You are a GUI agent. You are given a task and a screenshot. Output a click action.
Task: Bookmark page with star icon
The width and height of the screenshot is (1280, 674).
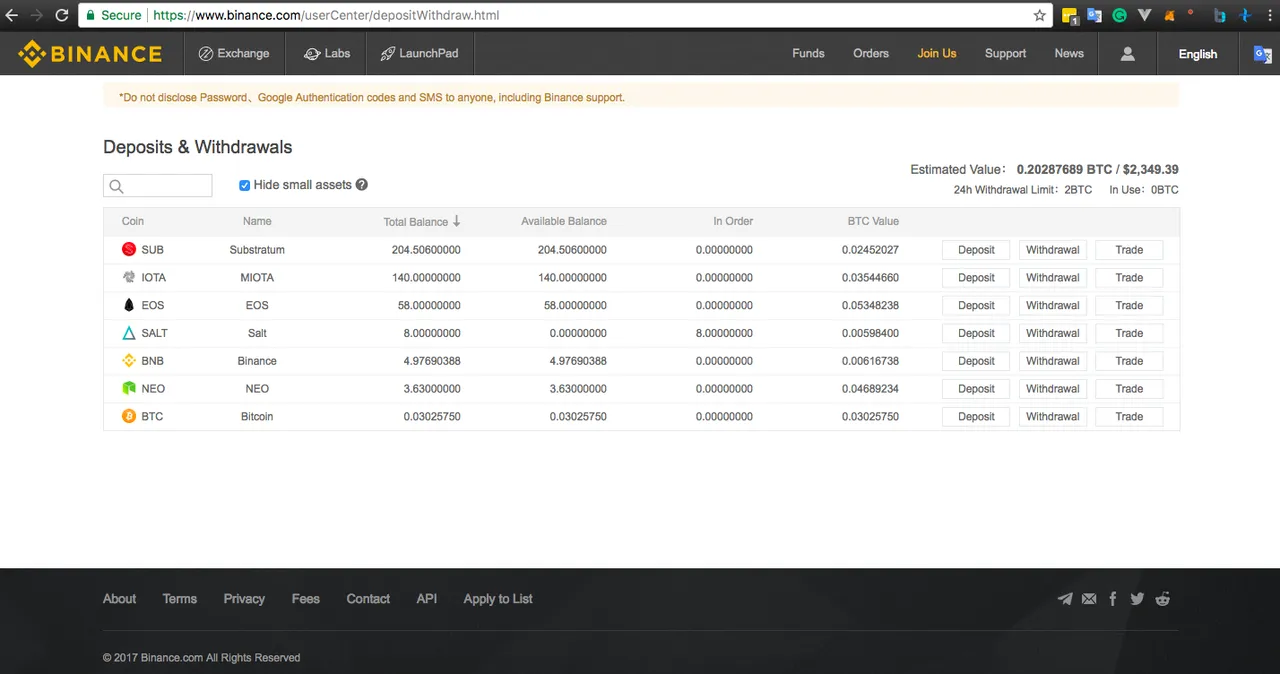[1040, 15]
